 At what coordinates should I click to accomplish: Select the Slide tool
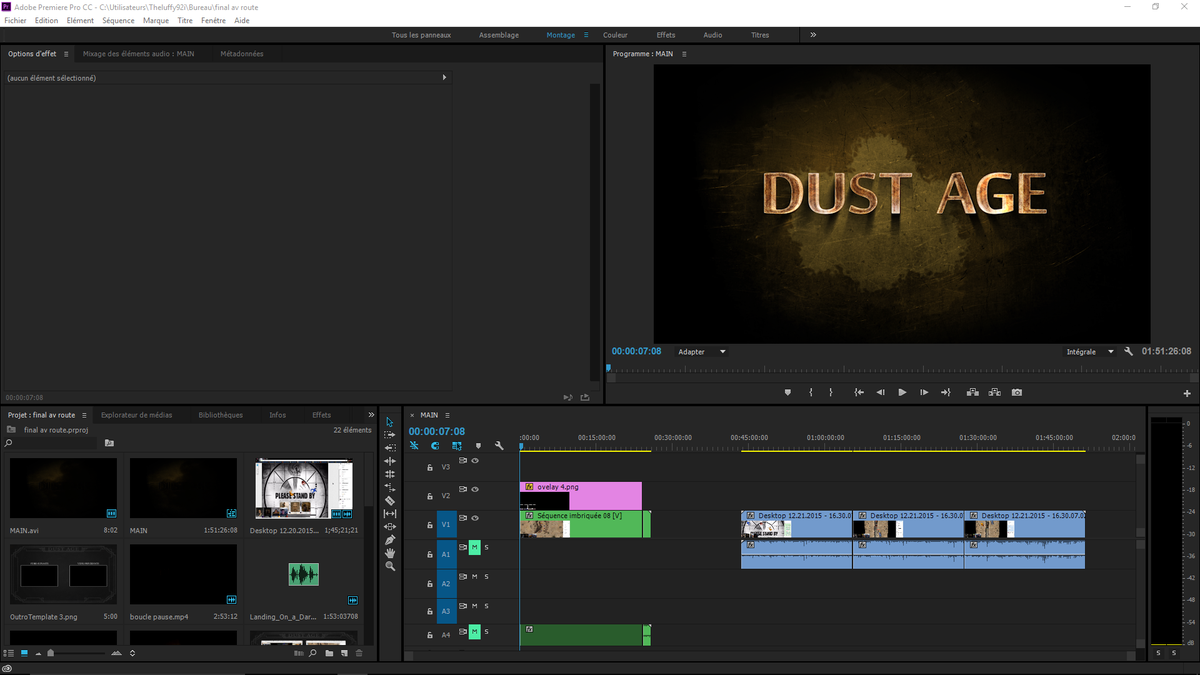[390, 526]
